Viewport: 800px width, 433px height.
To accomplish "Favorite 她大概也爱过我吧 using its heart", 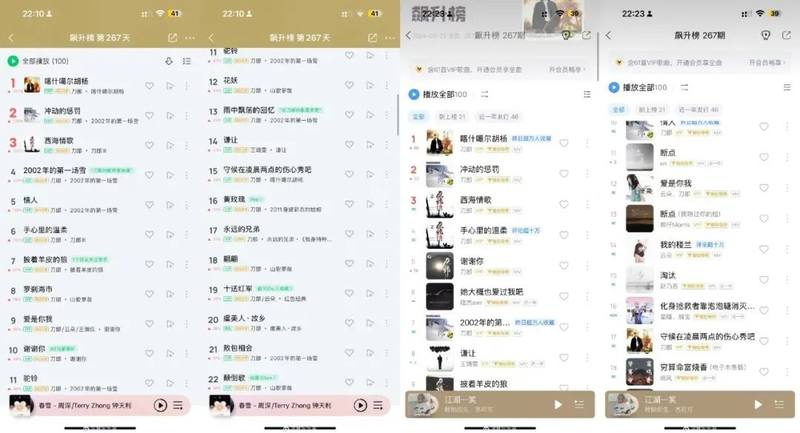I will tap(564, 296).
